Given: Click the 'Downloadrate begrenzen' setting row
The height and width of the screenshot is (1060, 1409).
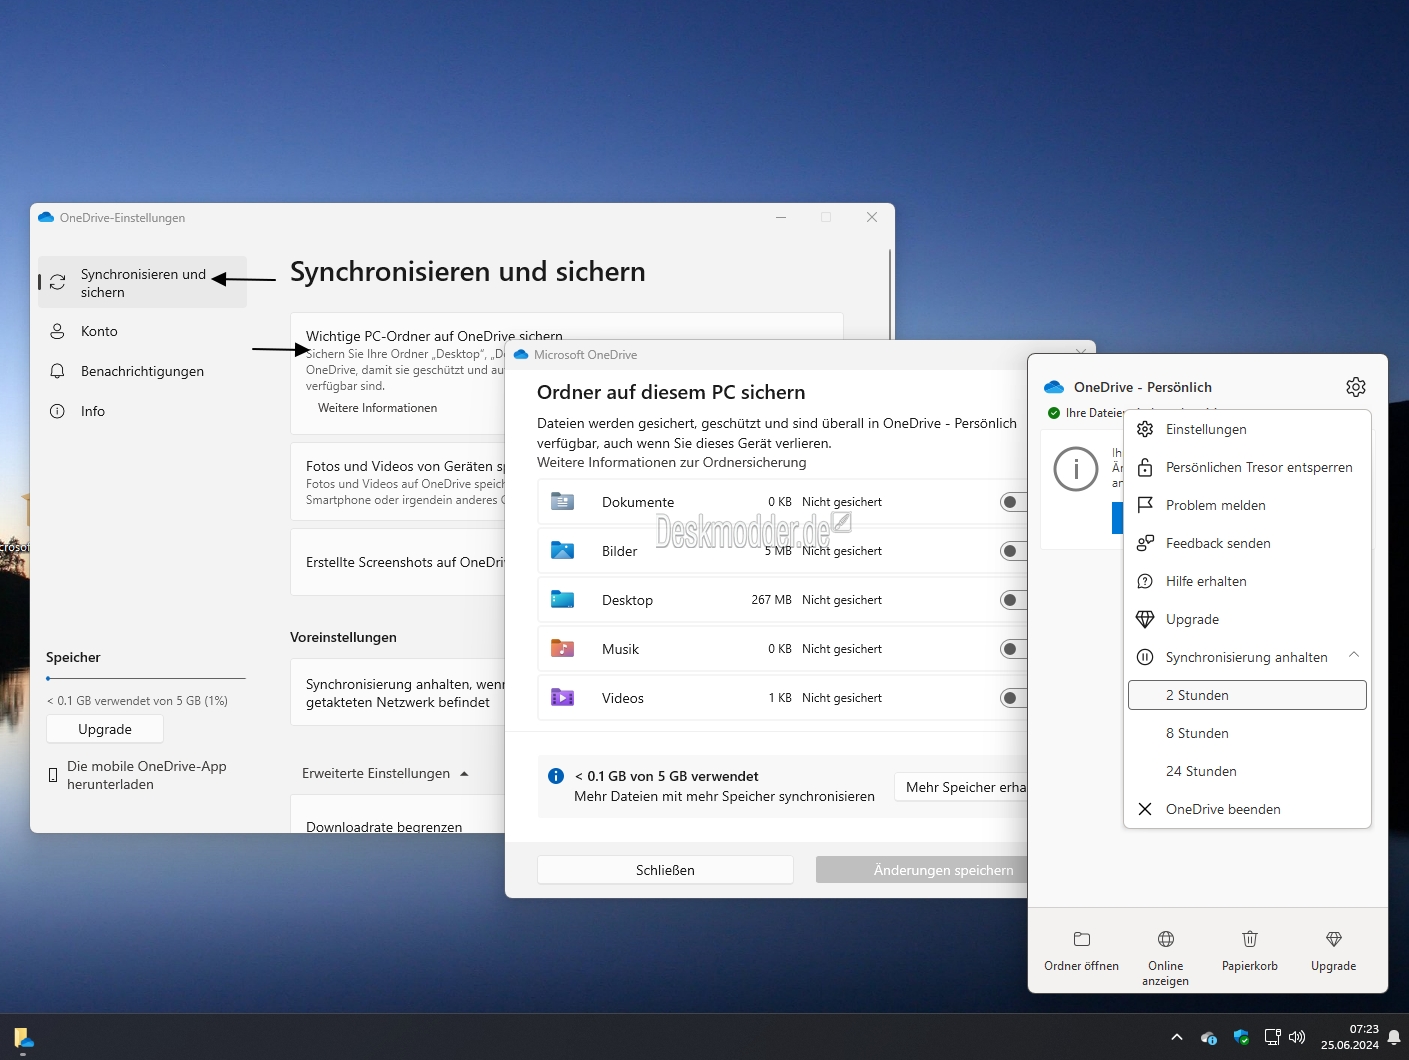Looking at the screenshot, I should 397,815.
